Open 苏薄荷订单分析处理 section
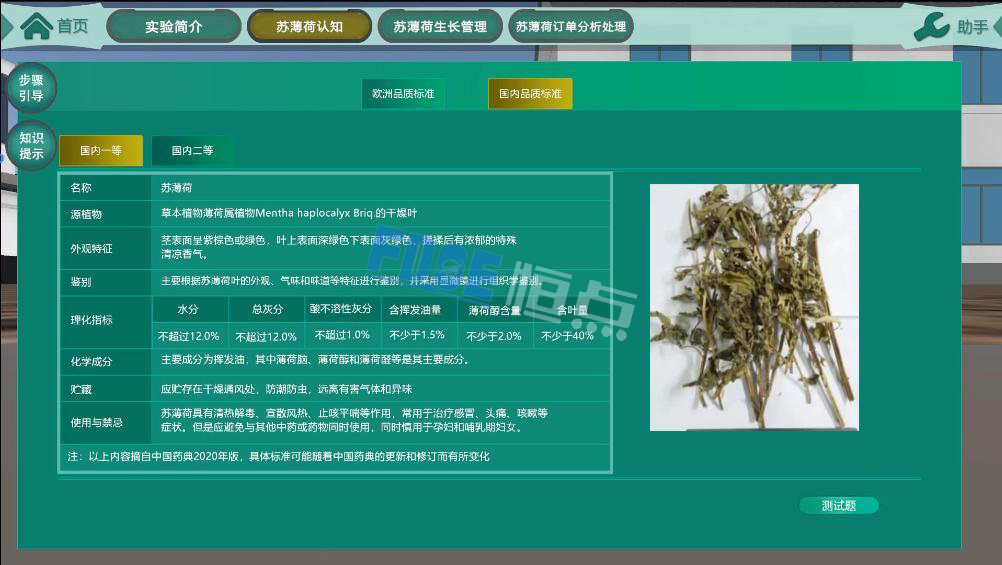 [x=570, y=27]
